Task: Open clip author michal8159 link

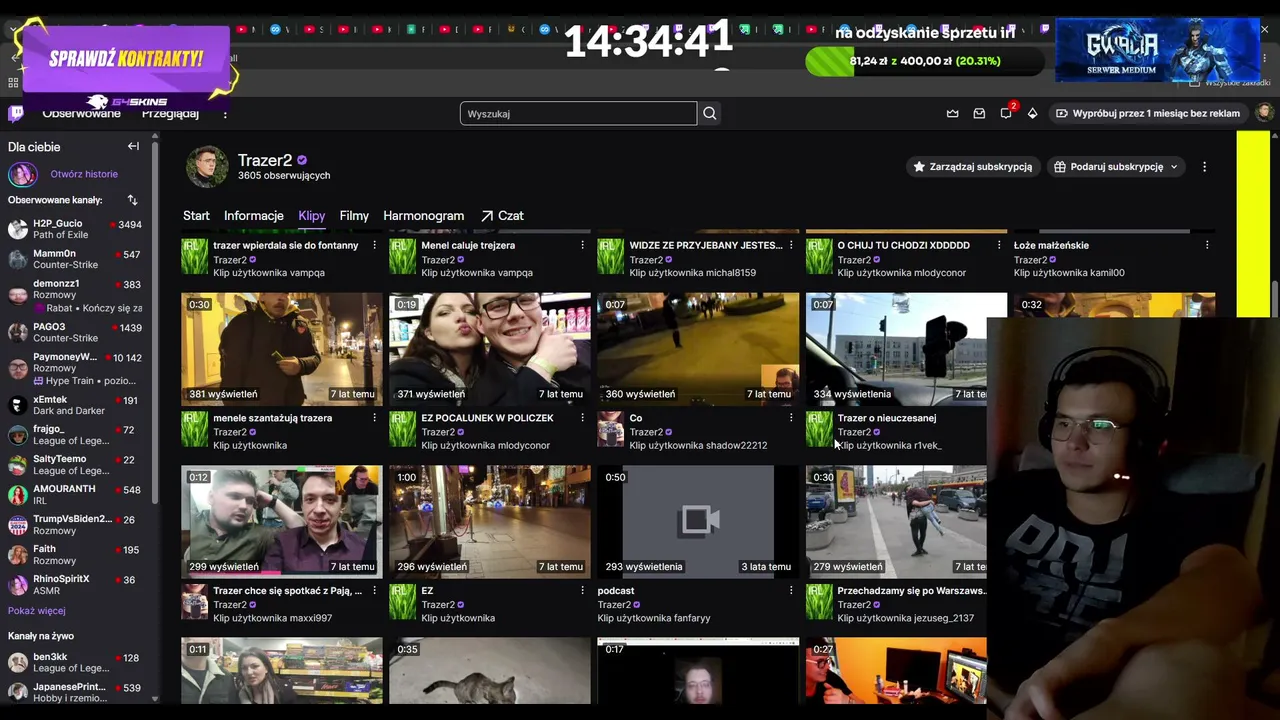Action: click(693, 273)
